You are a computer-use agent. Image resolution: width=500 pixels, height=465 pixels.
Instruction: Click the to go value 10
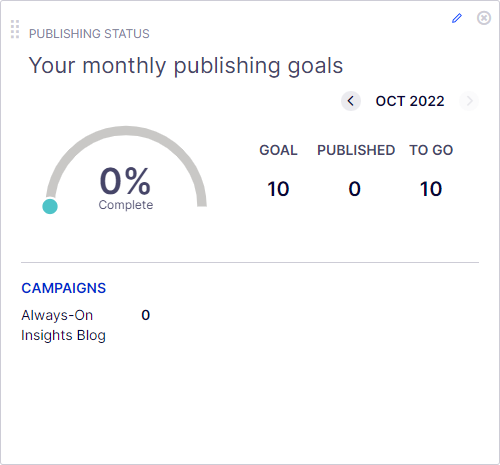[x=431, y=189]
